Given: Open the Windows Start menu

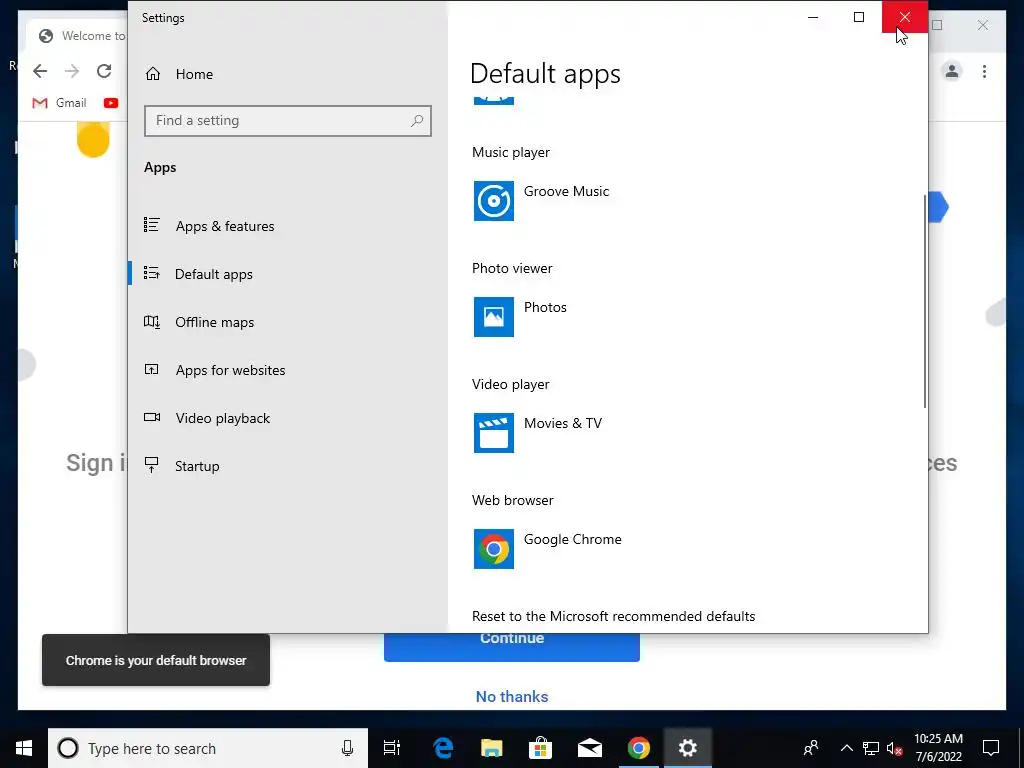Looking at the screenshot, I should 24,748.
